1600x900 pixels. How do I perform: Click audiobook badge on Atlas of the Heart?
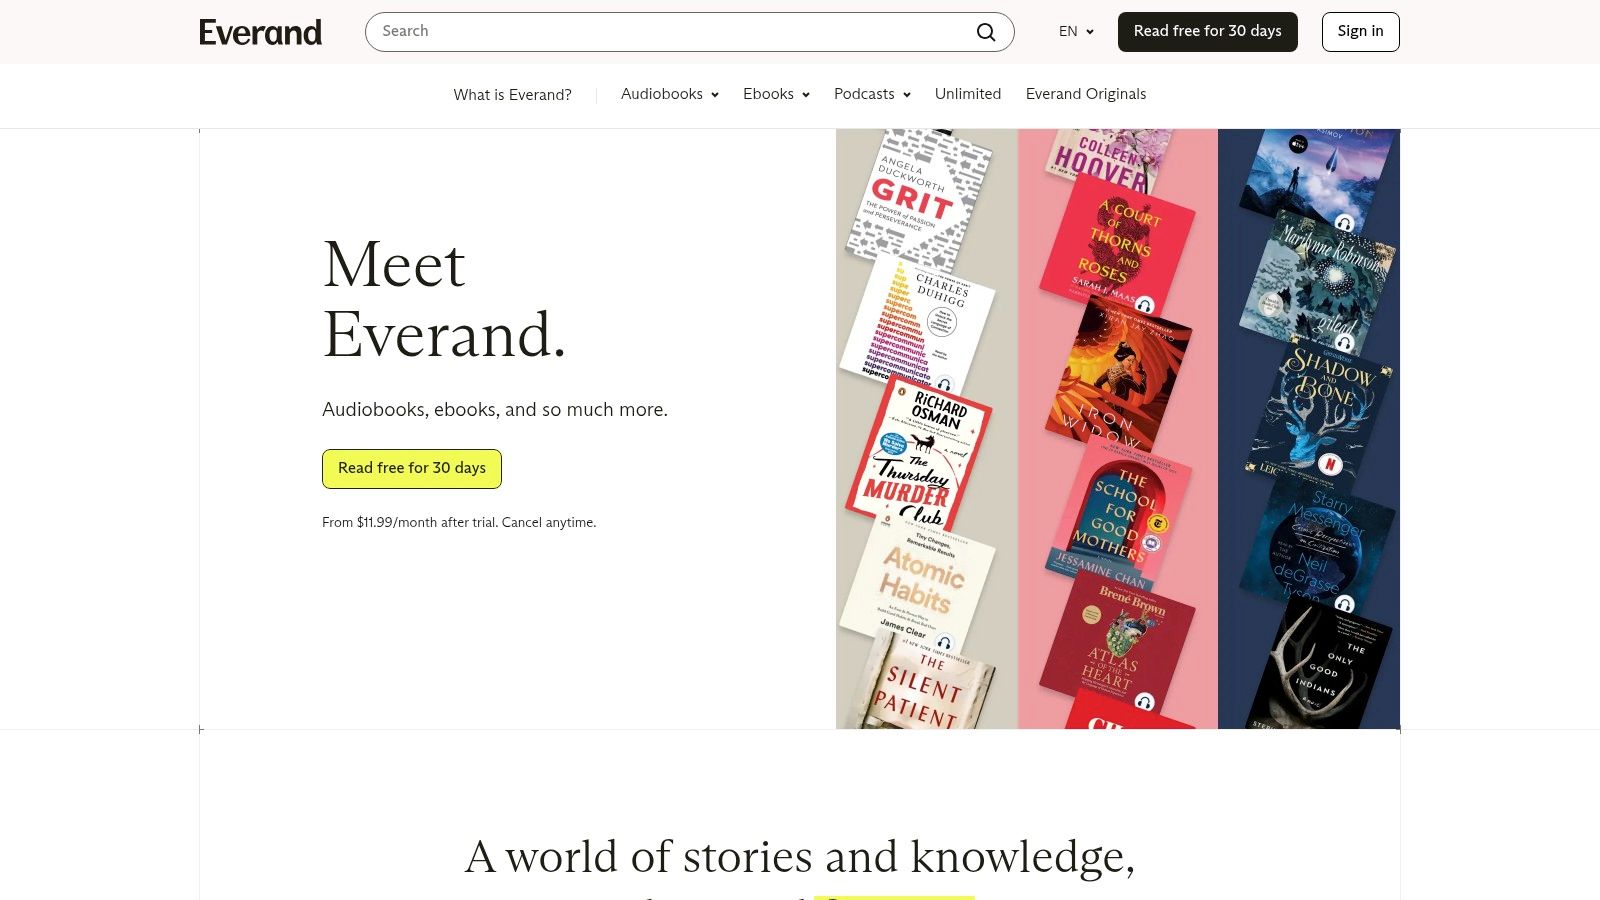coord(1143,701)
